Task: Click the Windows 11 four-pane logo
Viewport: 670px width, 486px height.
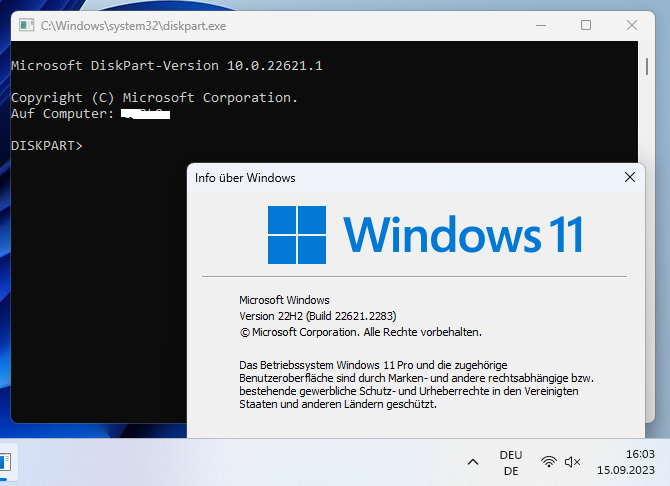Action: (x=297, y=235)
